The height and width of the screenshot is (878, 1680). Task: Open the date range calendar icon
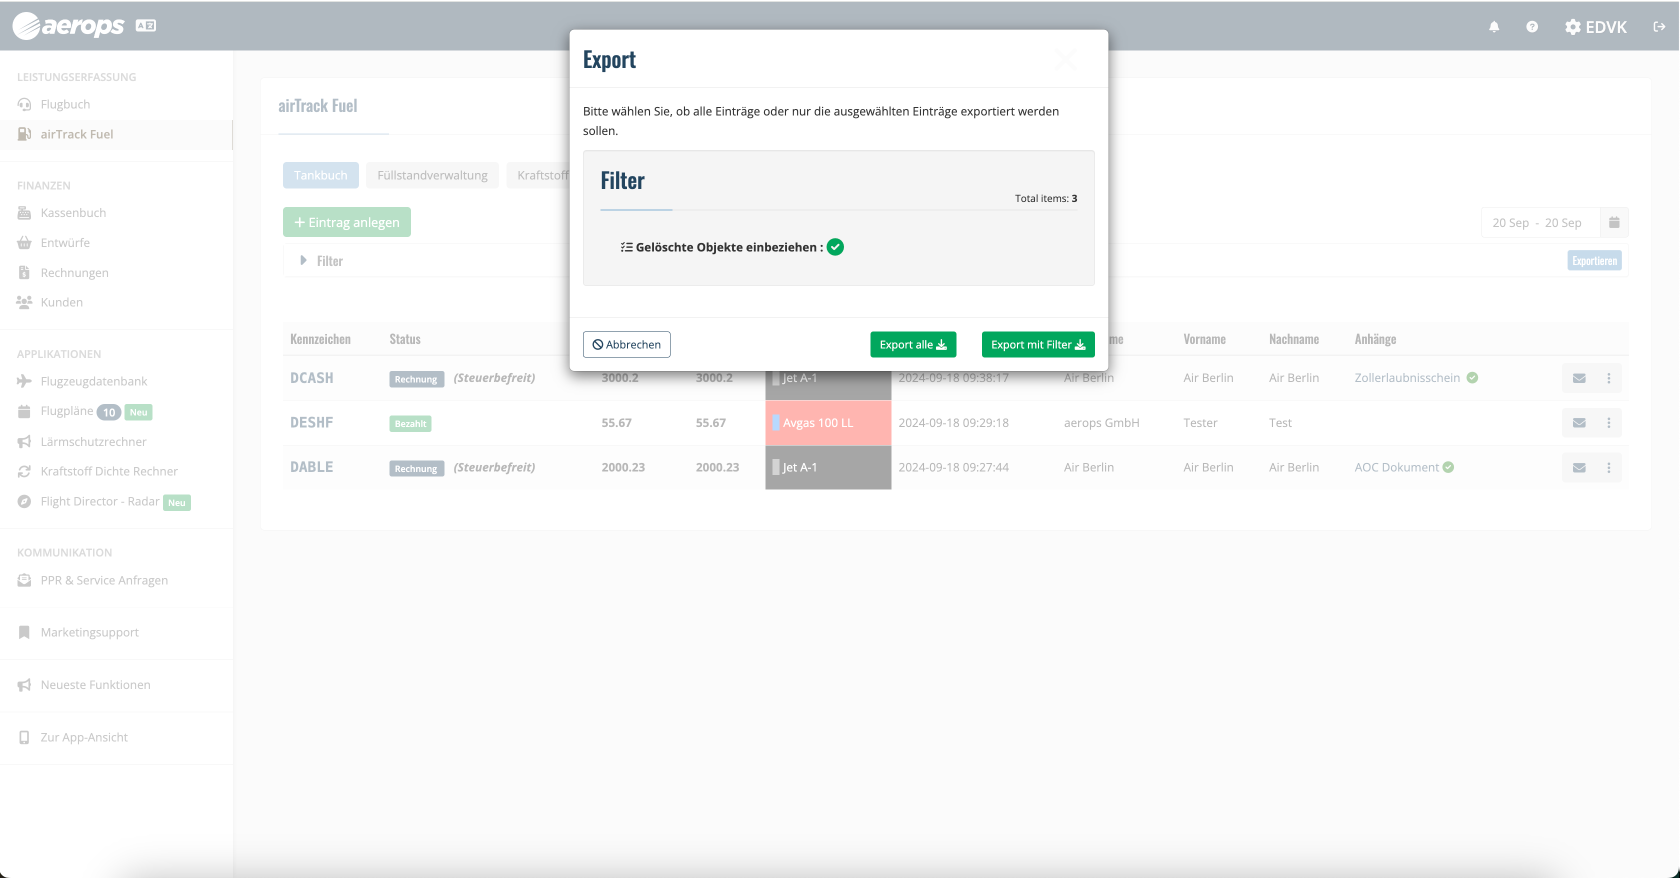tap(1614, 222)
